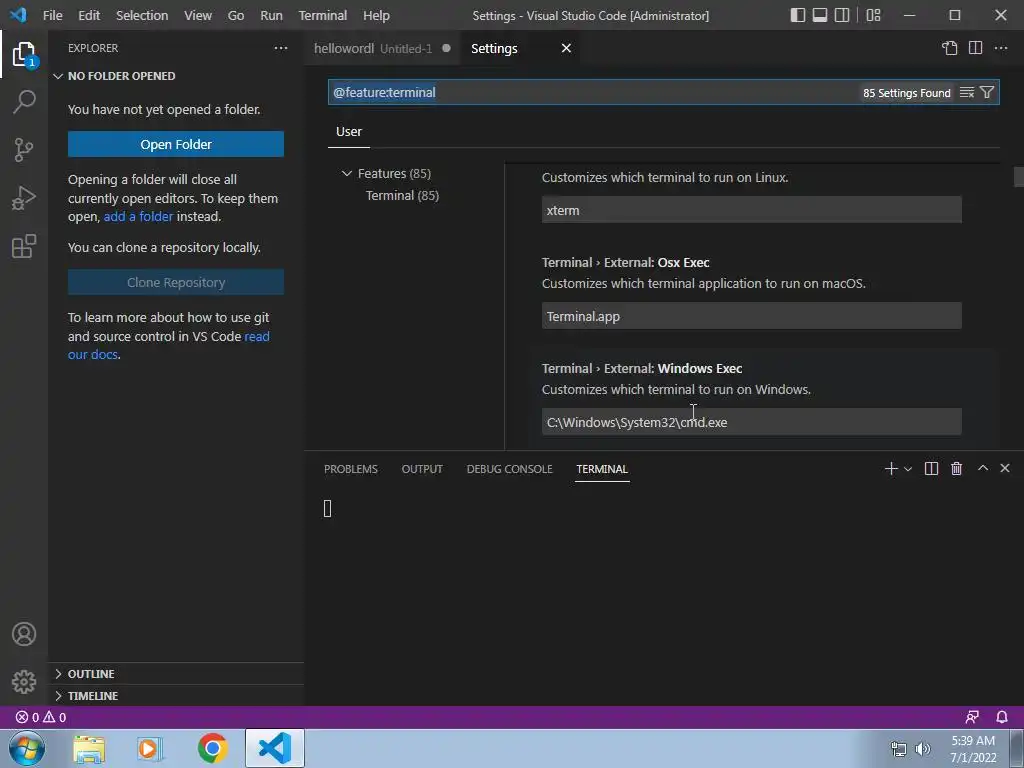Open the notifications bell in status bar
The image size is (1024, 768).
(x=1002, y=717)
